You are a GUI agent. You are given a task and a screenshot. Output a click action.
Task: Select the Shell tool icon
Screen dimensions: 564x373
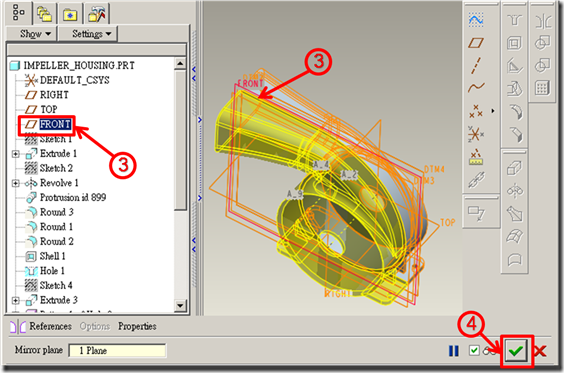point(514,43)
